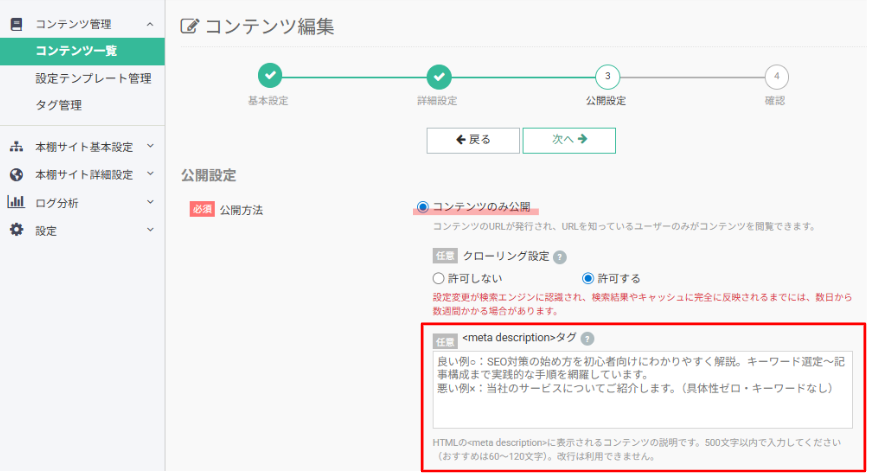This screenshot has width=871, height=475.
Task: Click the 設定 sidebar label
Action: [46, 231]
